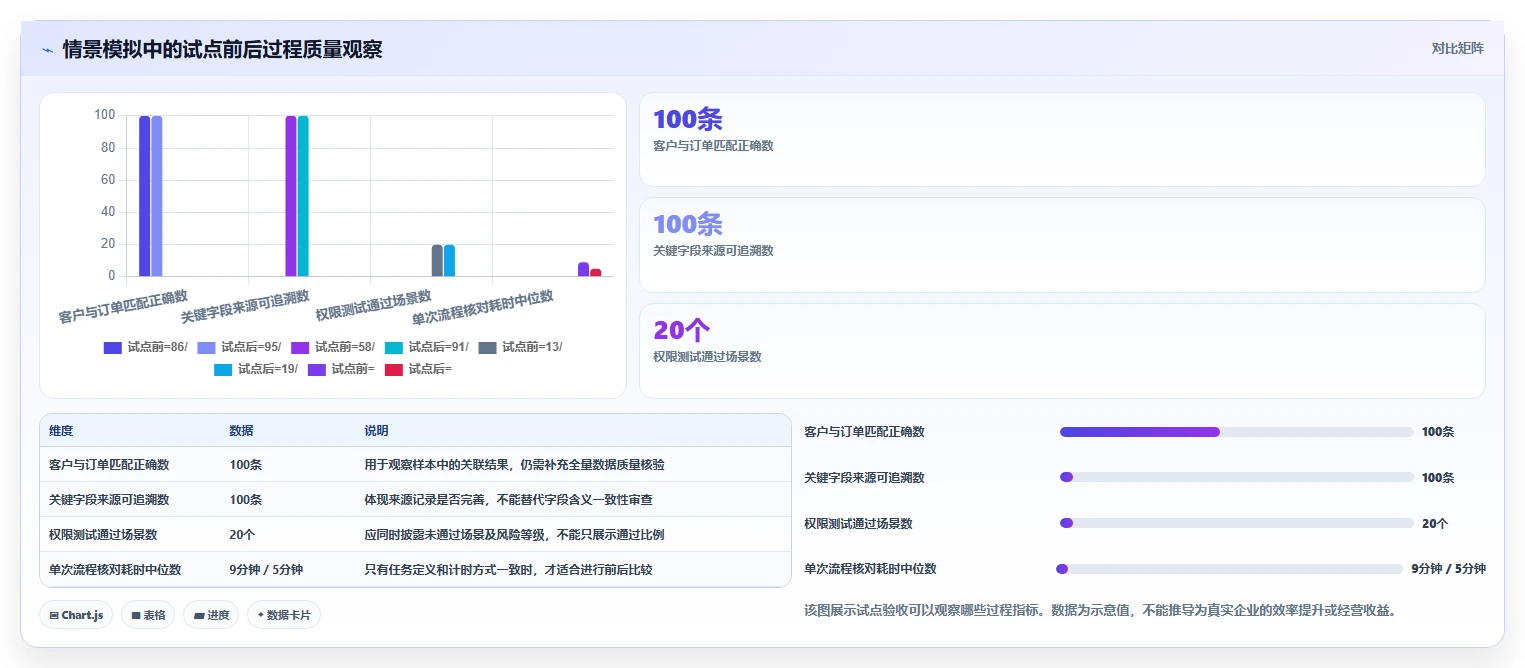The image size is (1525, 668).
Task: Toggle legend entry 试点后=91/
Action: tap(426, 347)
